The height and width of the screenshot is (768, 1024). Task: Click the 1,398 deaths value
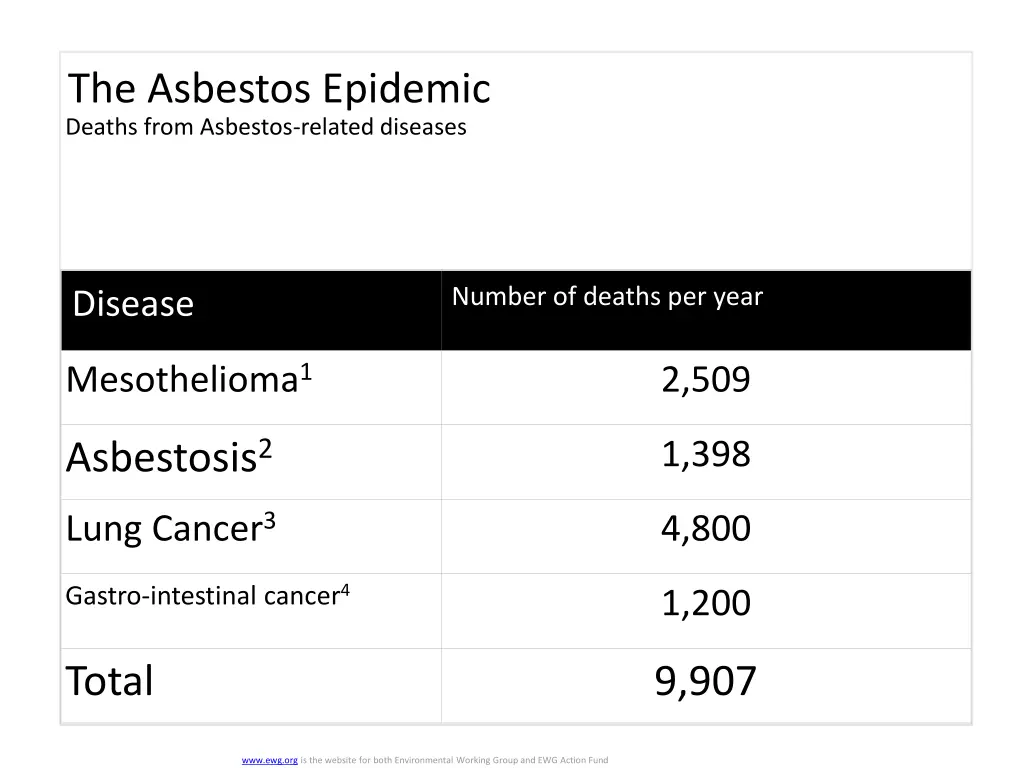705,454
